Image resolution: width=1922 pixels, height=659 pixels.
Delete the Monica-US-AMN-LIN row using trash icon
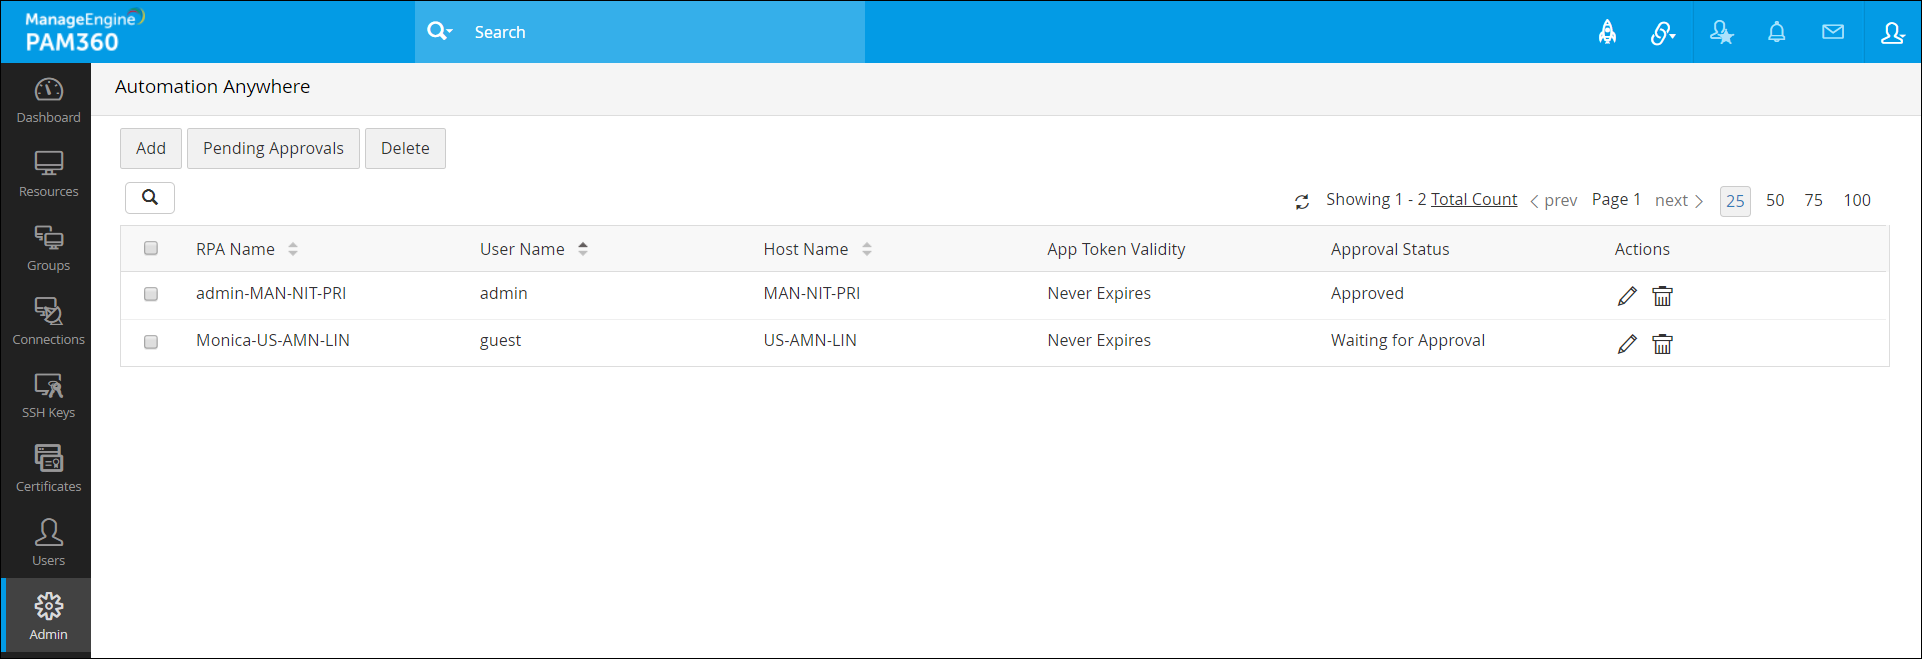[x=1662, y=344]
